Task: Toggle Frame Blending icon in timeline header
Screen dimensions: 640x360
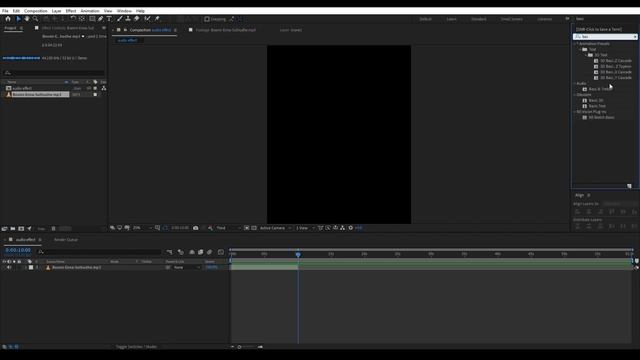Action: (200, 252)
